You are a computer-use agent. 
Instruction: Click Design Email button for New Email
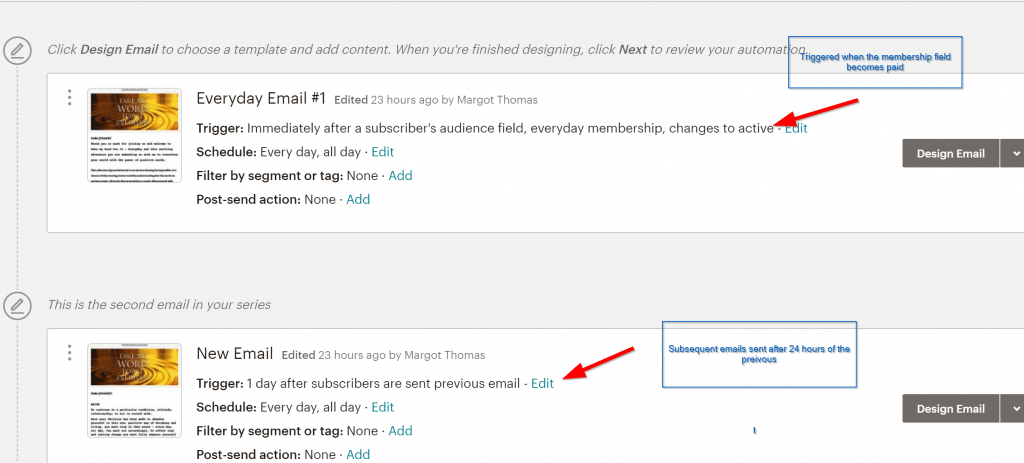coord(950,408)
